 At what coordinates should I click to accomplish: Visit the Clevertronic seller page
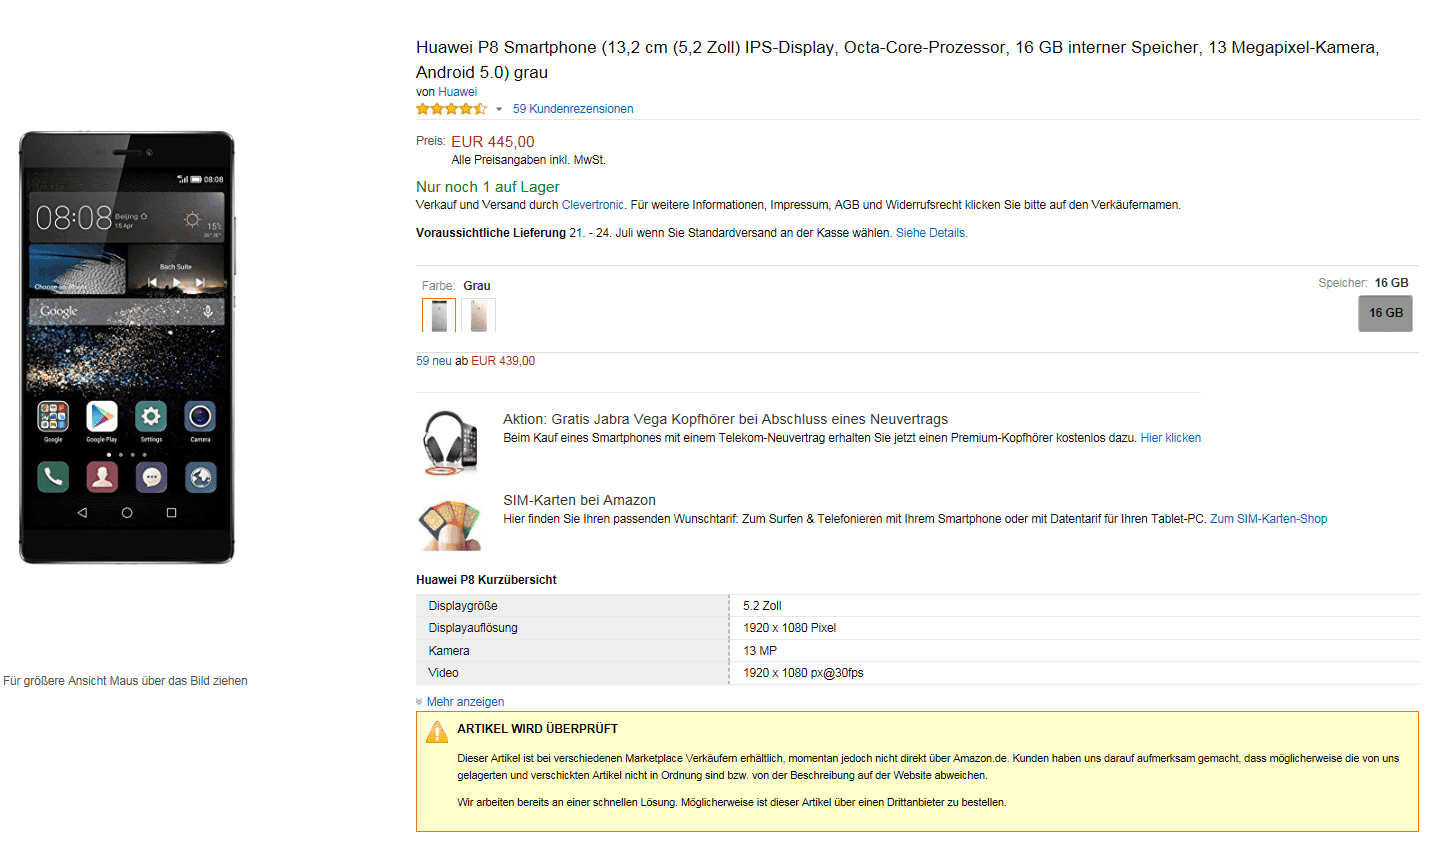pyautogui.click(x=593, y=205)
